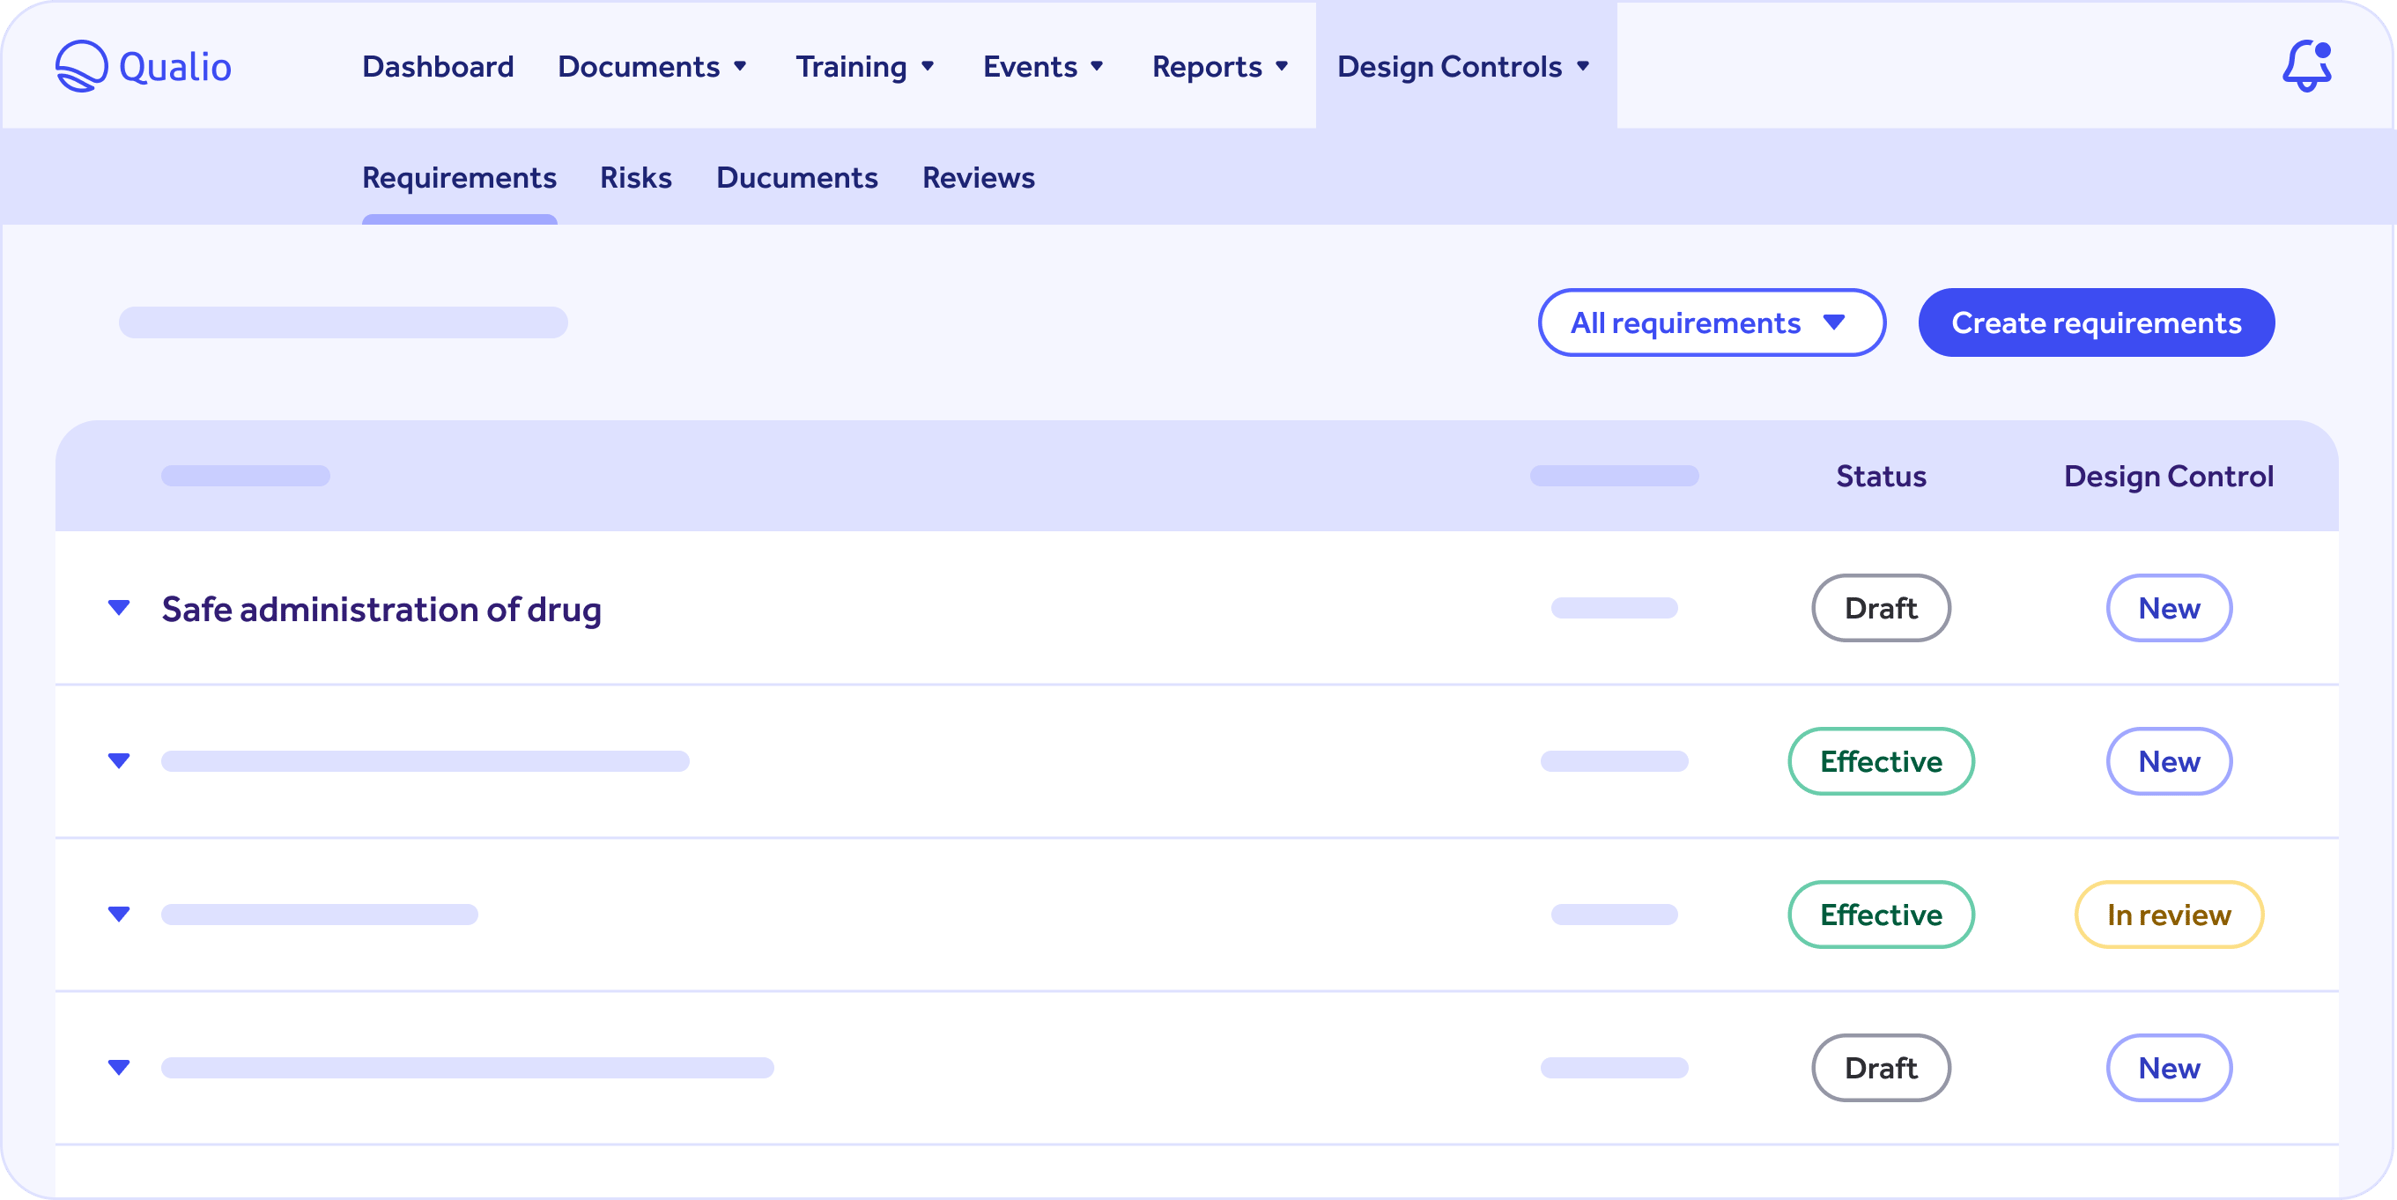Open the Documents dropdown menu
This screenshot has width=2397, height=1200.
coord(652,66)
